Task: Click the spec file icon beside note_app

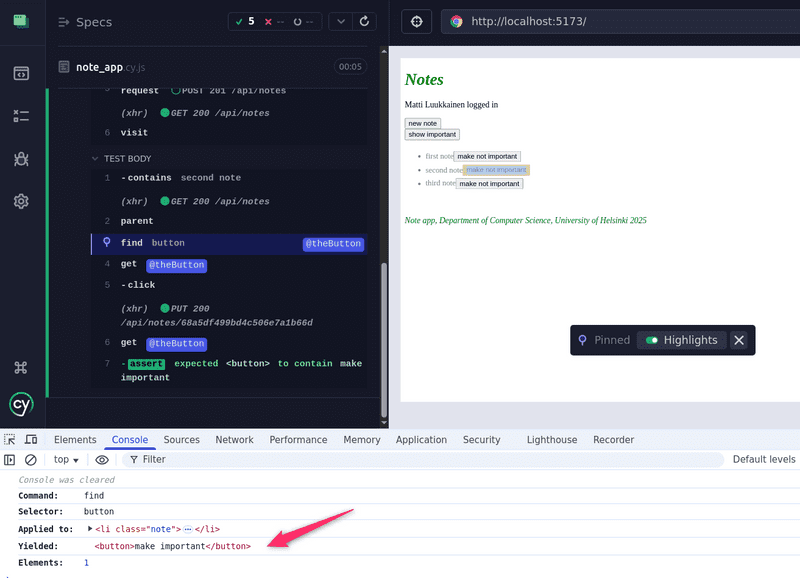Action: point(64,67)
